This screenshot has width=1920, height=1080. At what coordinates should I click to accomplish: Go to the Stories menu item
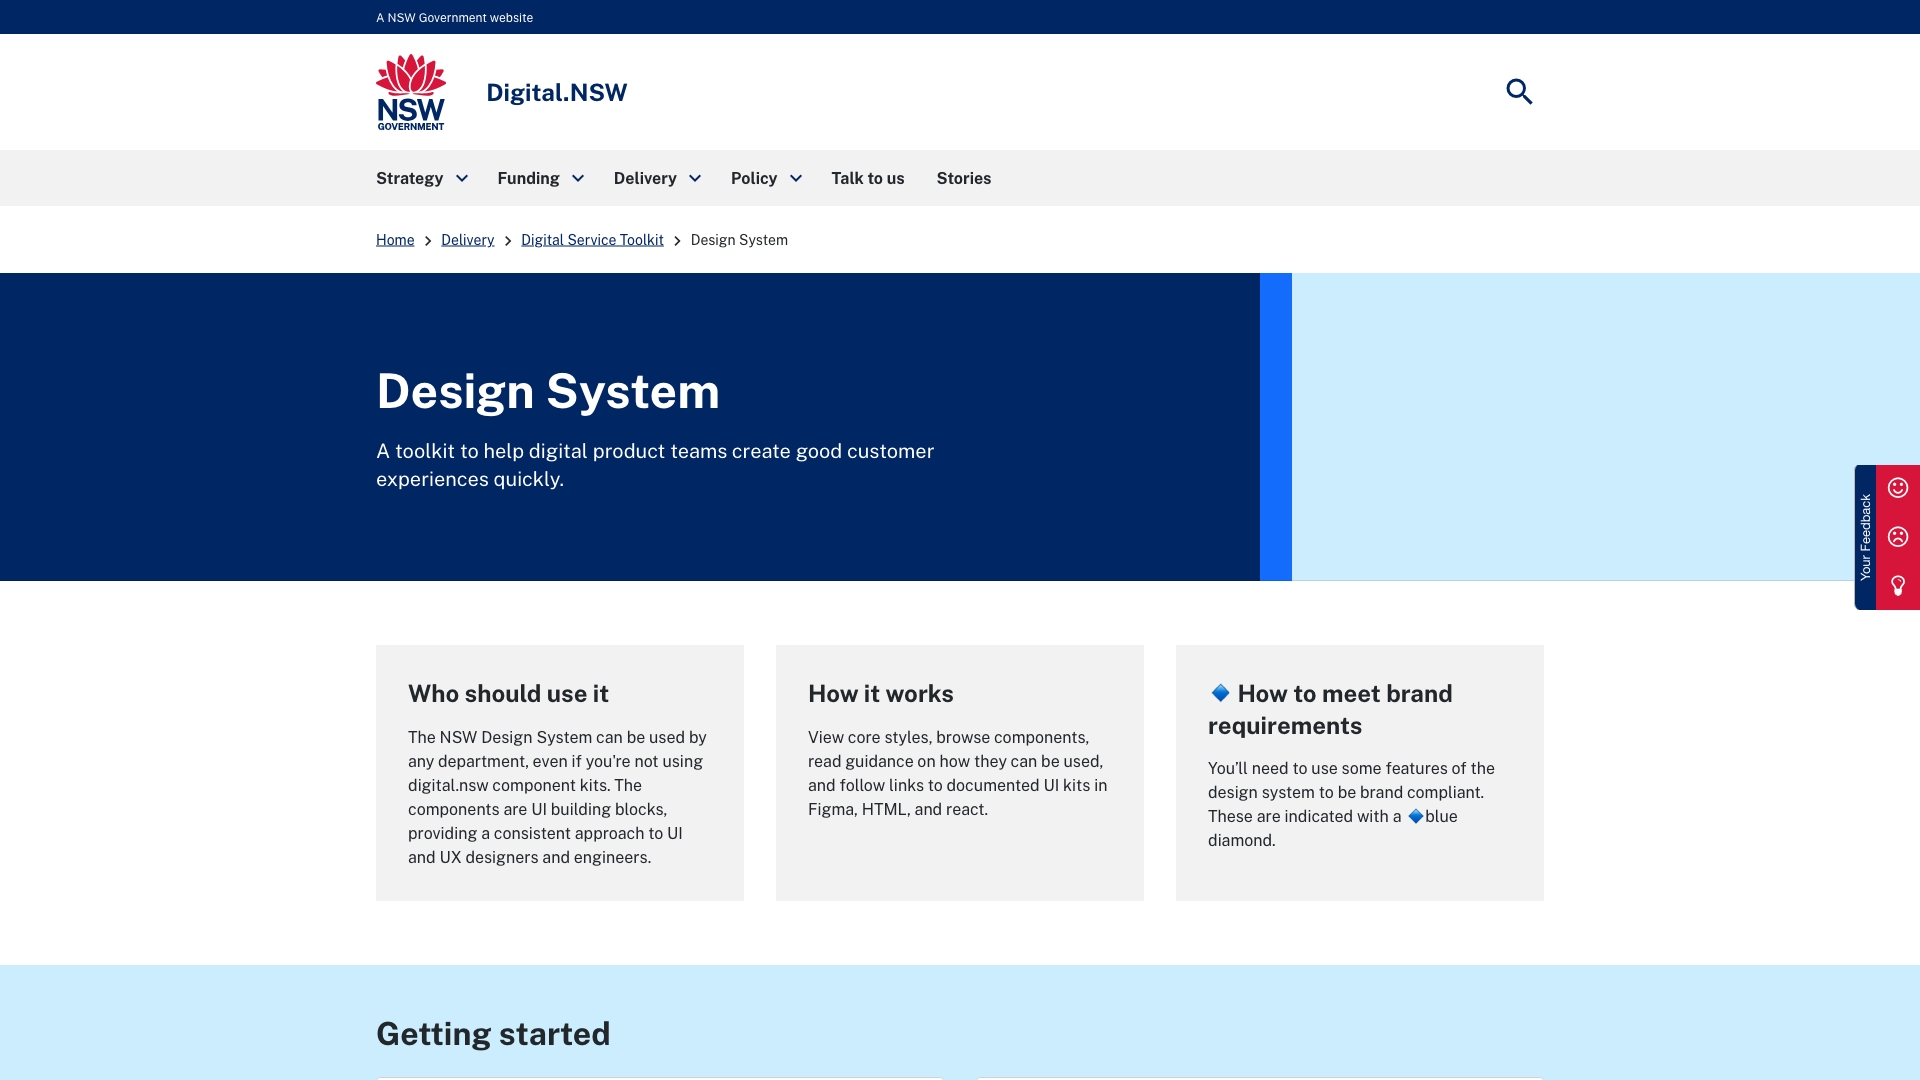point(963,179)
